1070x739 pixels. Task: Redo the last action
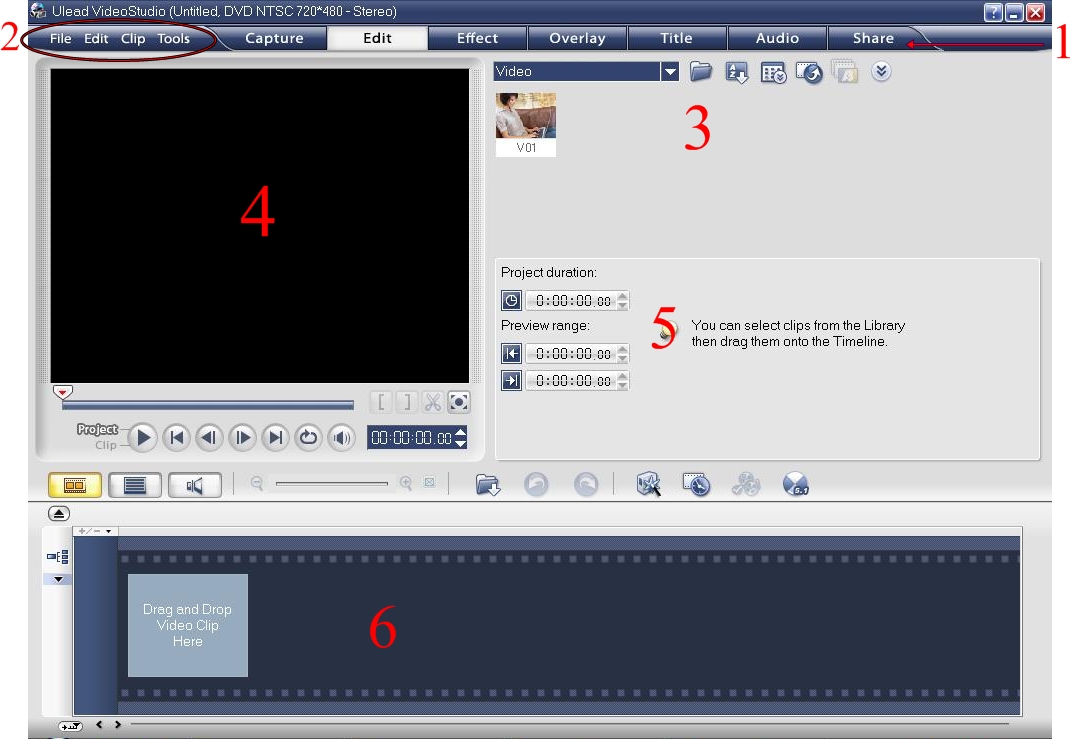(x=588, y=484)
